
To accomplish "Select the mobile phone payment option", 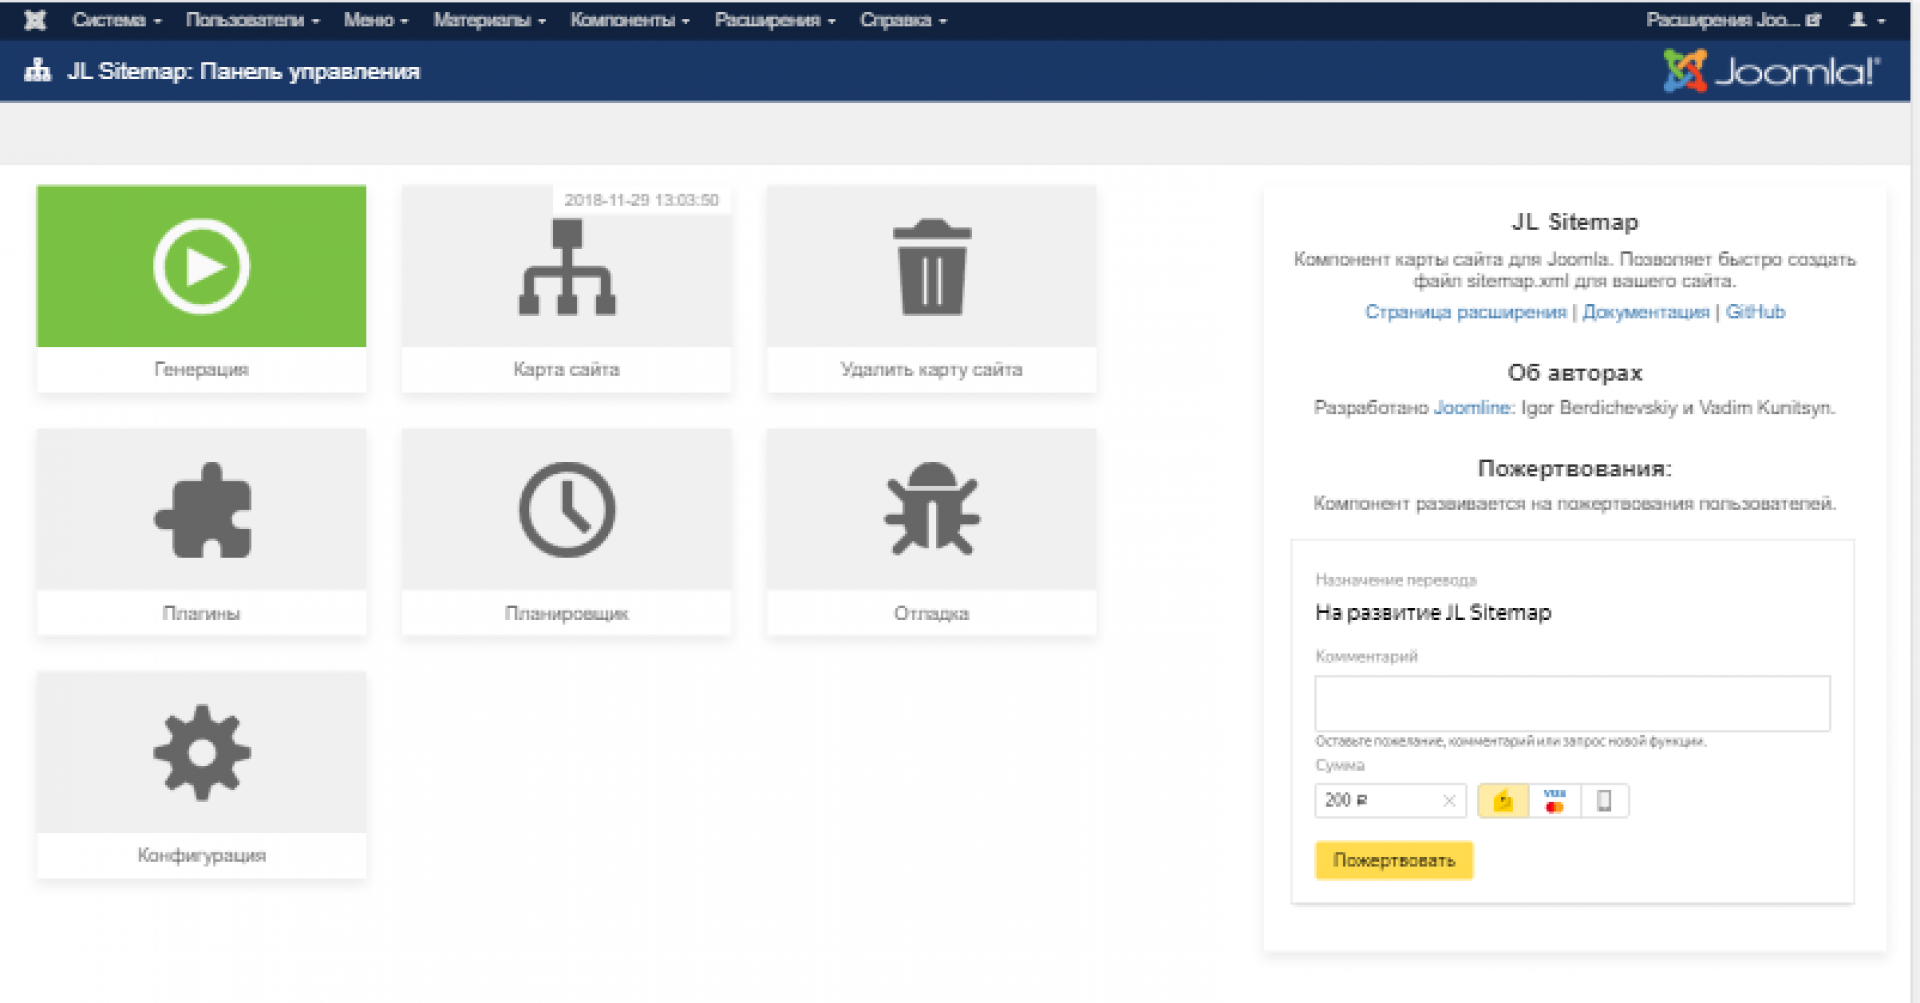I will coord(1604,801).
